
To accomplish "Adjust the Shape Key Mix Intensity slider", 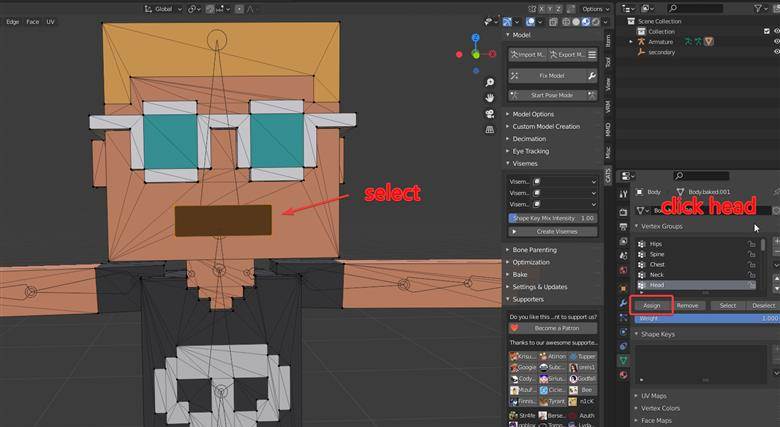I will tap(552, 218).
